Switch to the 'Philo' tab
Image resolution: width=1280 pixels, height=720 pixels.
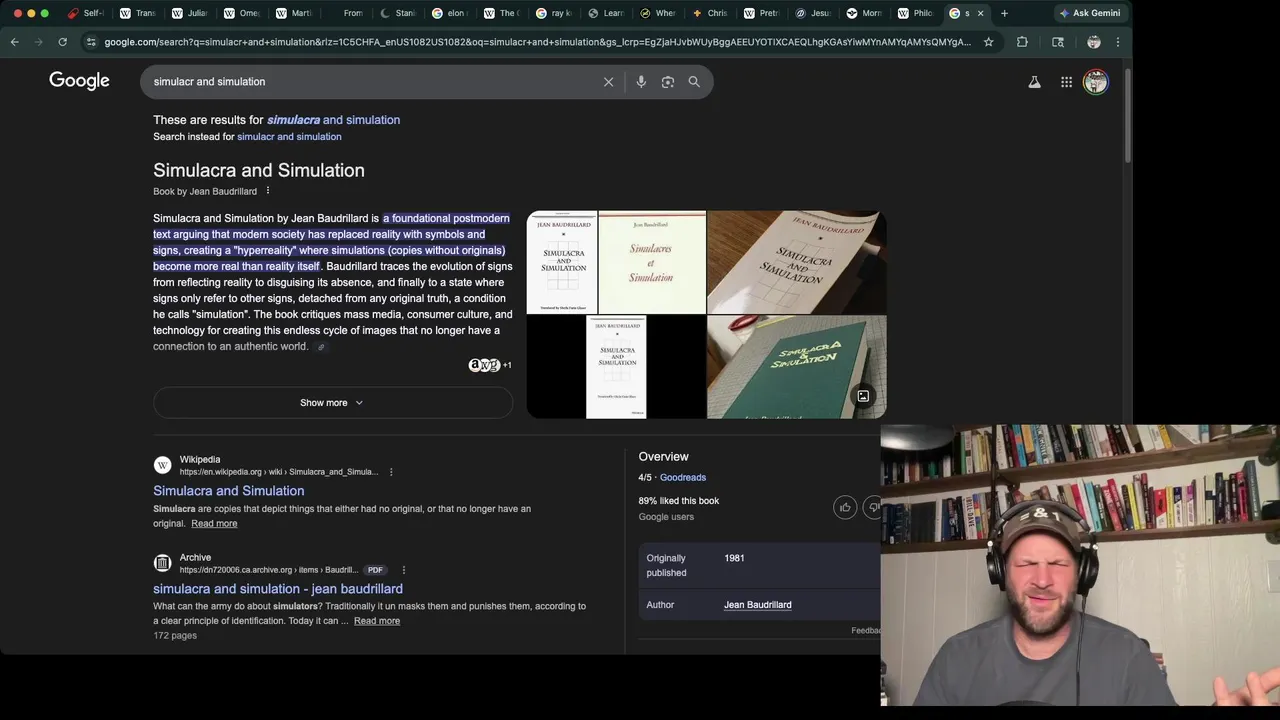pos(915,13)
